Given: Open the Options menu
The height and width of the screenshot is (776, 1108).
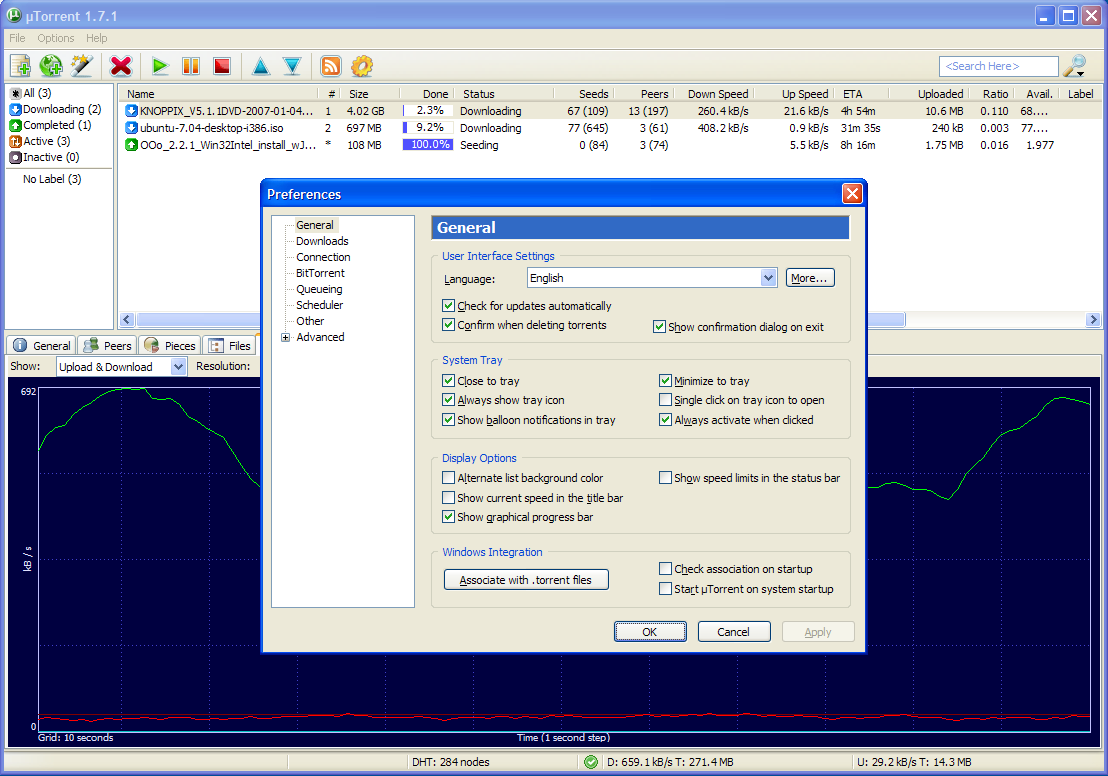Looking at the screenshot, I should pyautogui.click(x=56, y=38).
